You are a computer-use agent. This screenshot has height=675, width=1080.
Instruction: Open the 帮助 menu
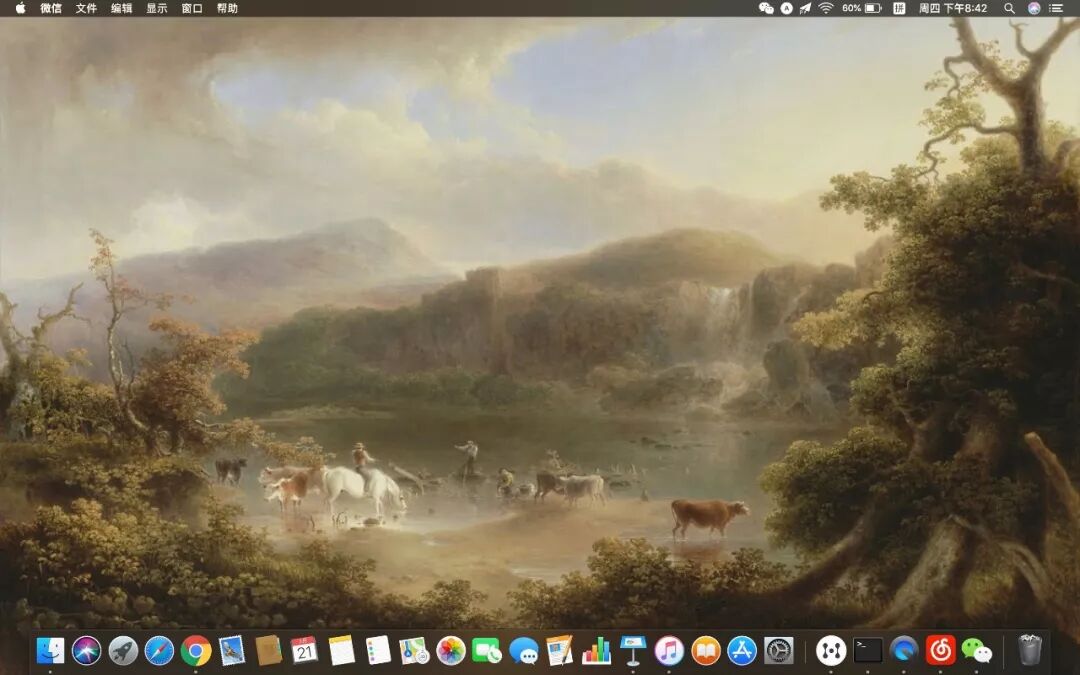click(x=227, y=8)
